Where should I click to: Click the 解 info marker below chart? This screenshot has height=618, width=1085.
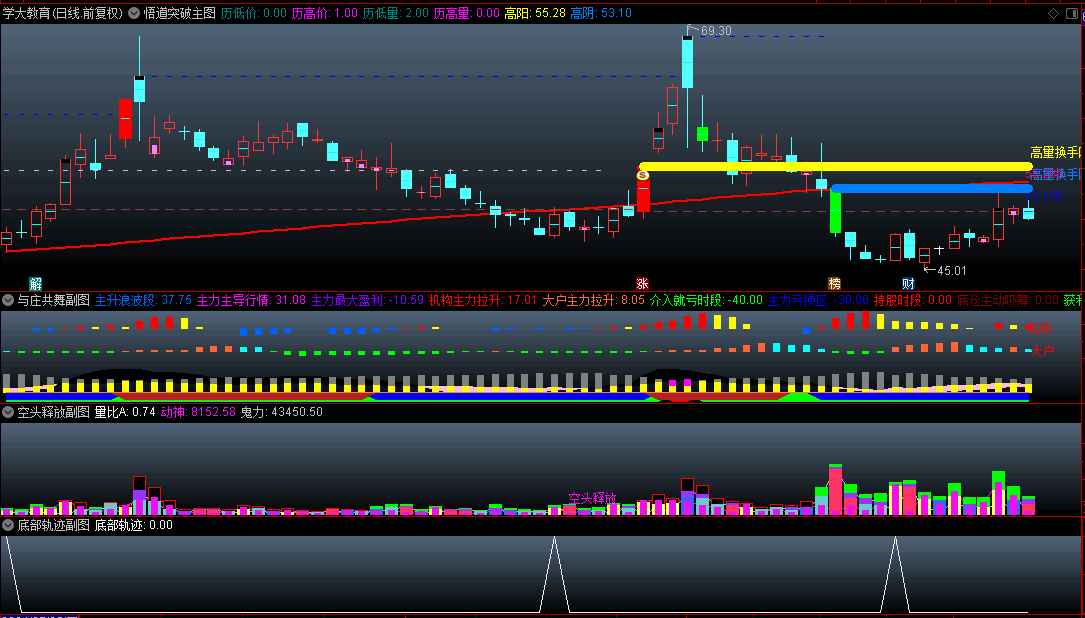35,283
